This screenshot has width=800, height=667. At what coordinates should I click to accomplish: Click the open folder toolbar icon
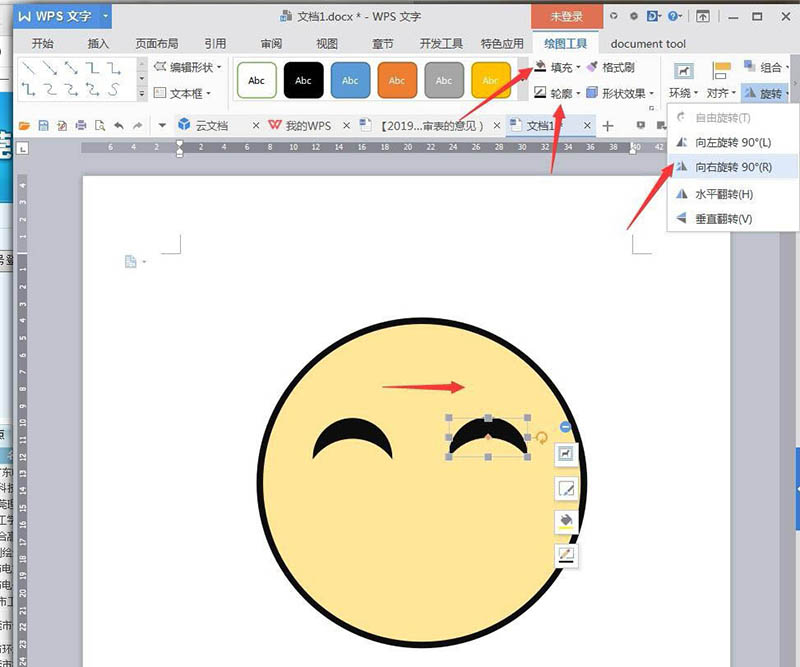coord(24,126)
